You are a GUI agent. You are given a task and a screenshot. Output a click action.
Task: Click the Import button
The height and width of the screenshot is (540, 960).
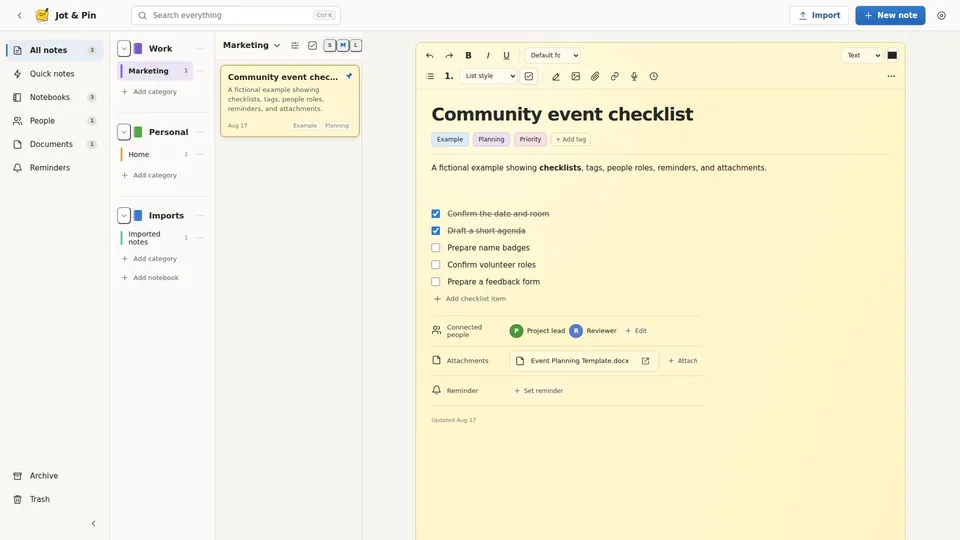tap(819, 15)
